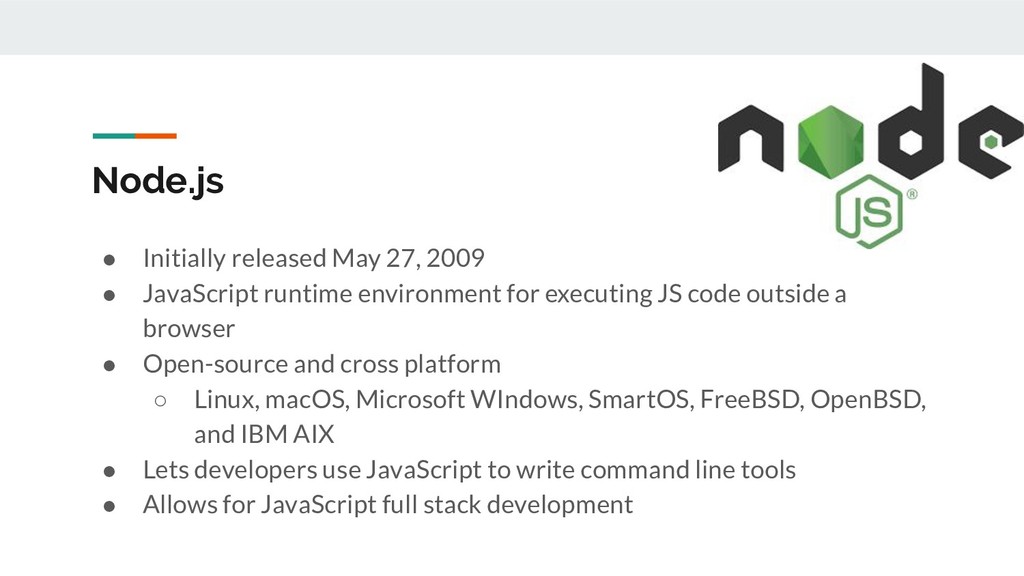Screen dimensions: 1024x576
Task: Click the 'Open-source and cross platform' bullet
Action: point(322,364)
